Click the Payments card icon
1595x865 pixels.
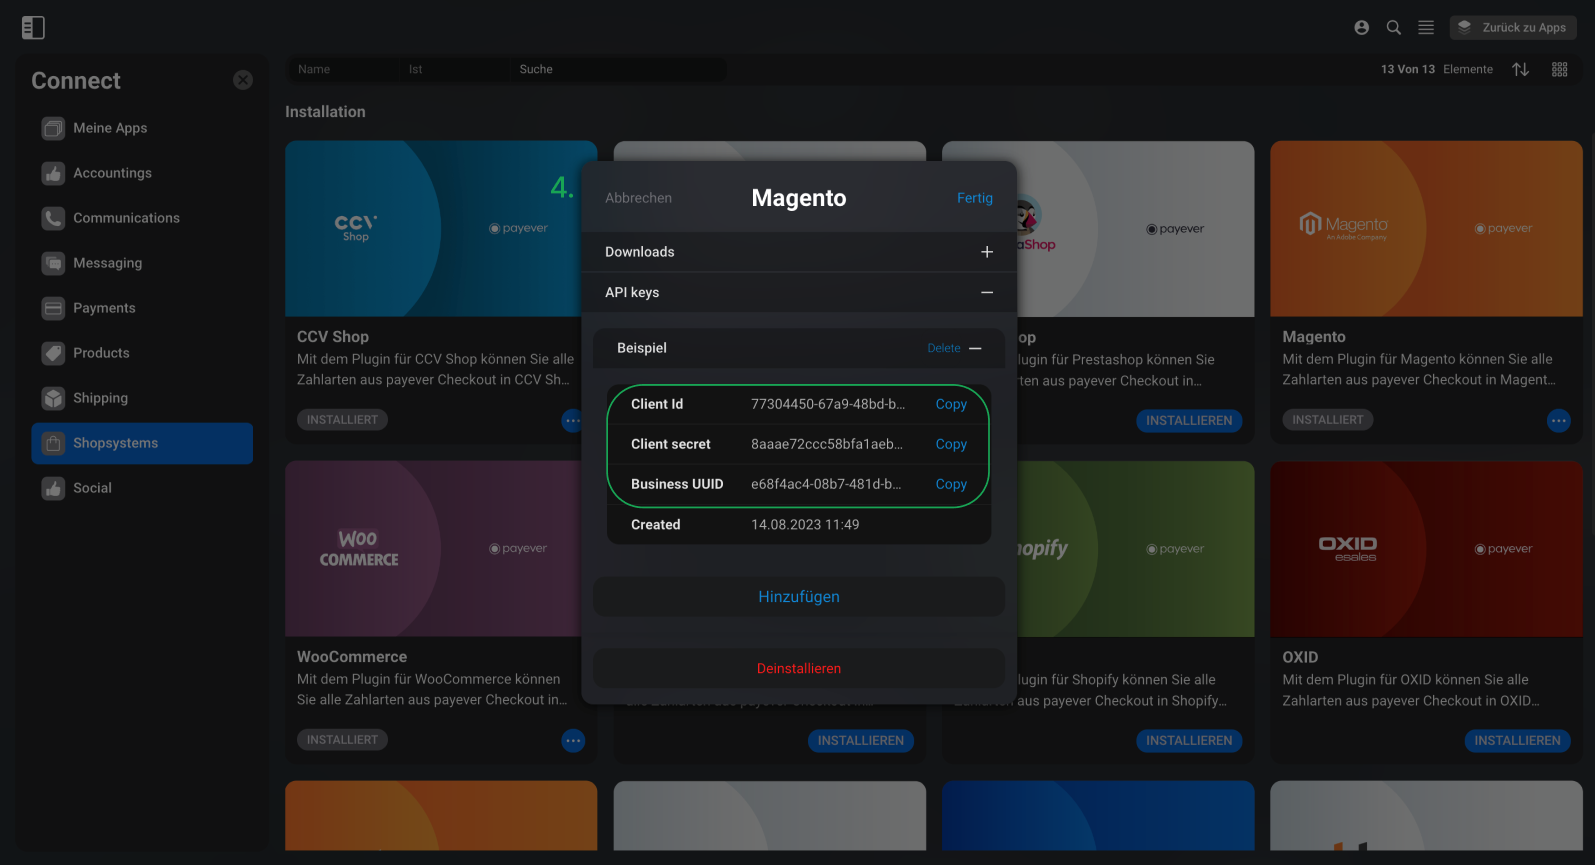coord(53,308)
